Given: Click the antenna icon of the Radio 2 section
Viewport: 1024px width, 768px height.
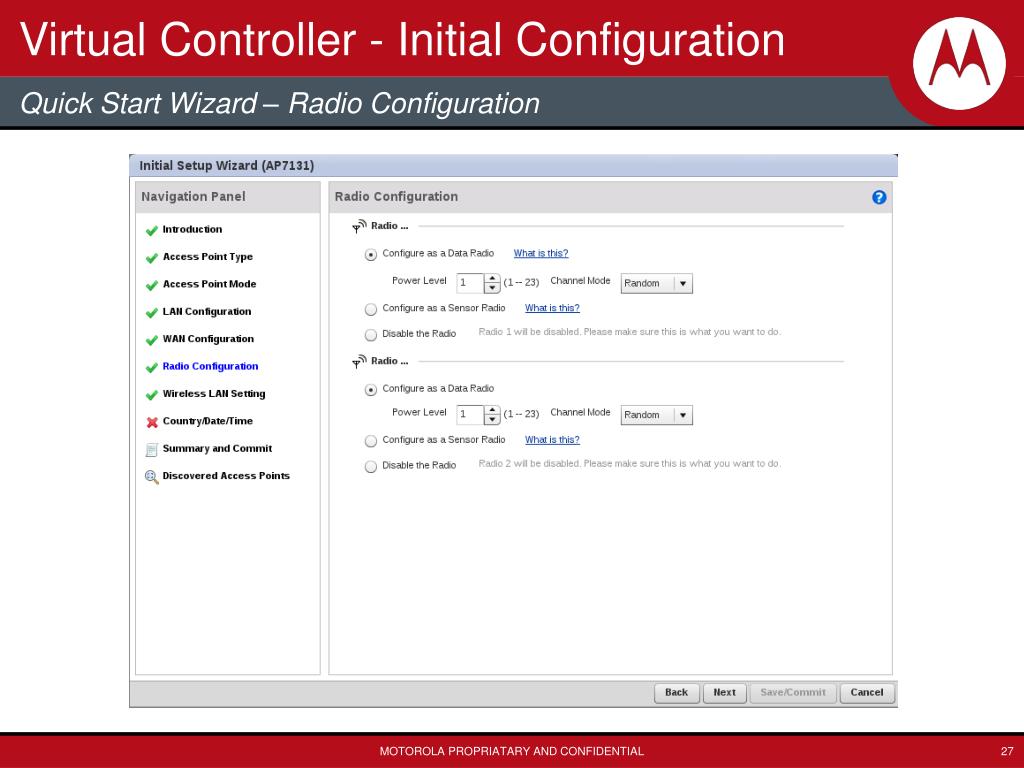Looking at the screenshot, I should [x=359, y=361].
